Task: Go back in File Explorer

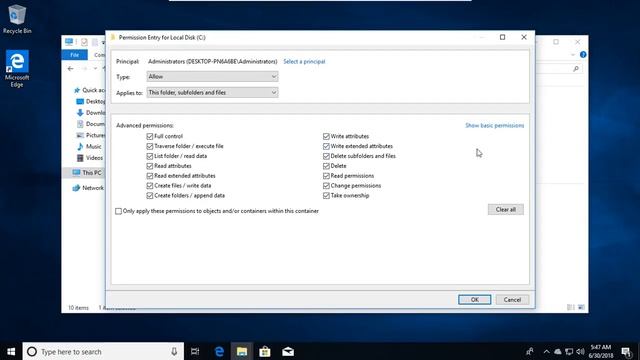Action: 71,69
